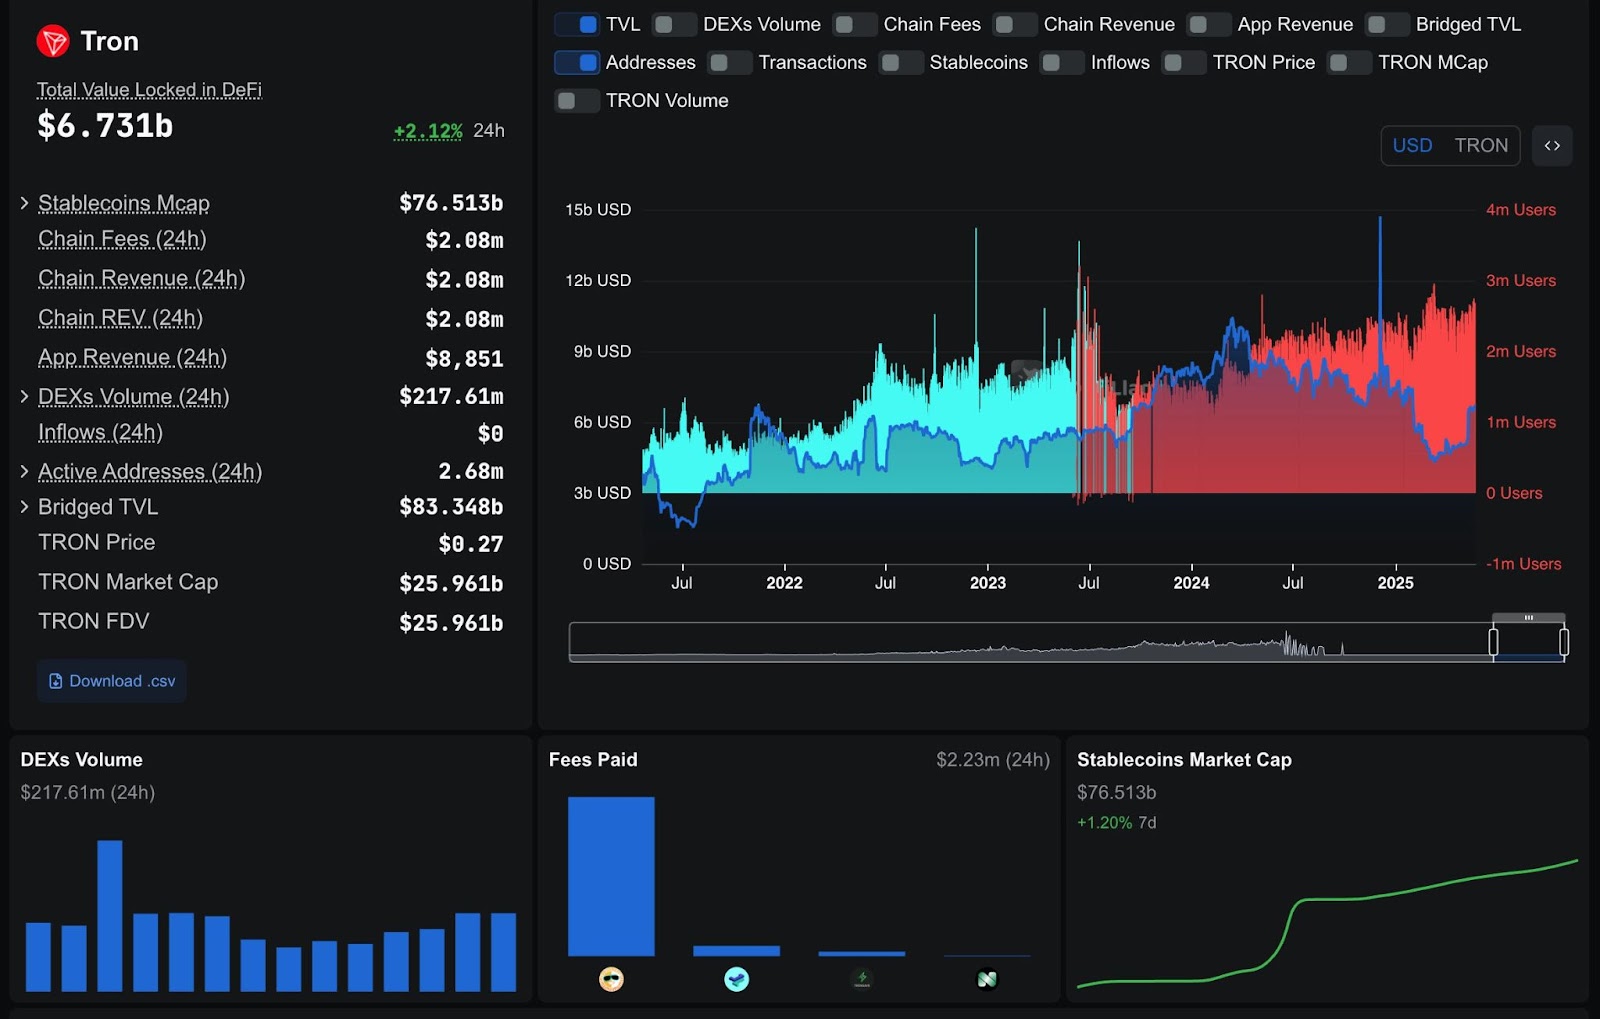Click the first protocol icon under Fees Paid
1600x1019 pixels.
611,979
